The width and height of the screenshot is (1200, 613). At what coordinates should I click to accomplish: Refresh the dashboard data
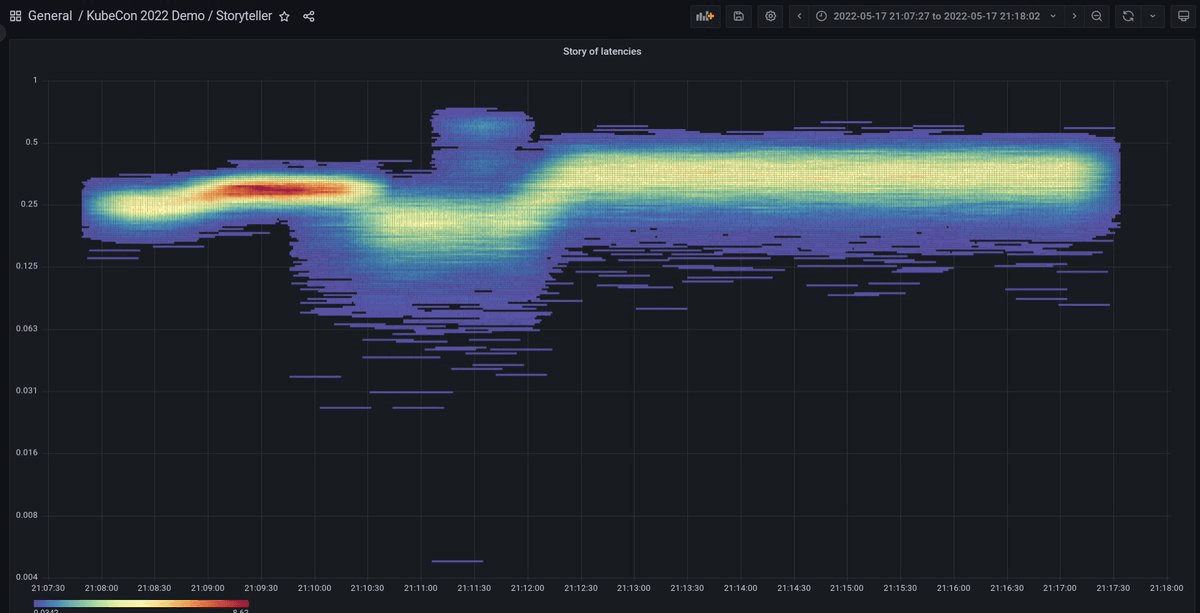pyautogui.click(x=1129, y=15)
